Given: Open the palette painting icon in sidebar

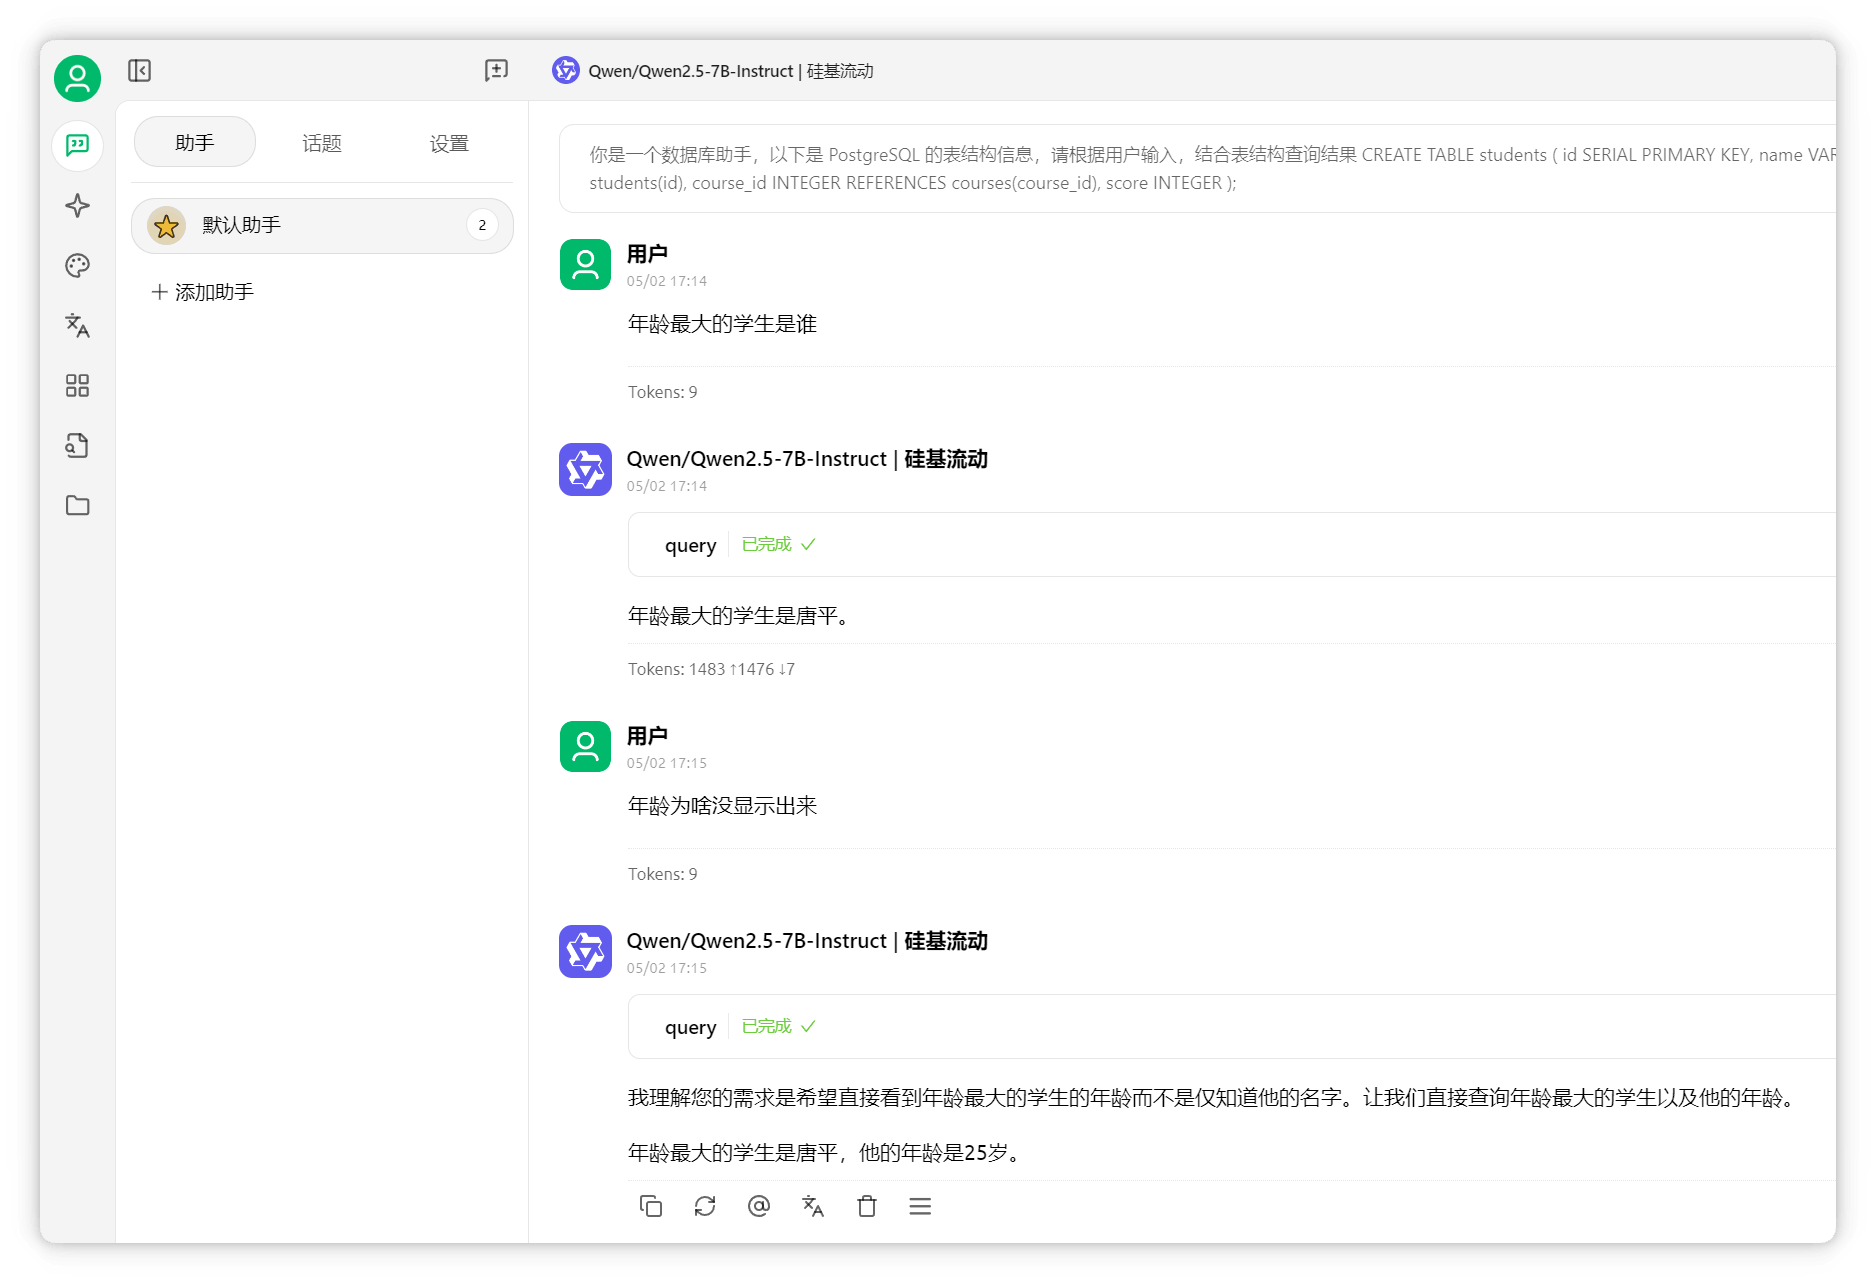Looking at the screenshot, I should coord(77,265).
